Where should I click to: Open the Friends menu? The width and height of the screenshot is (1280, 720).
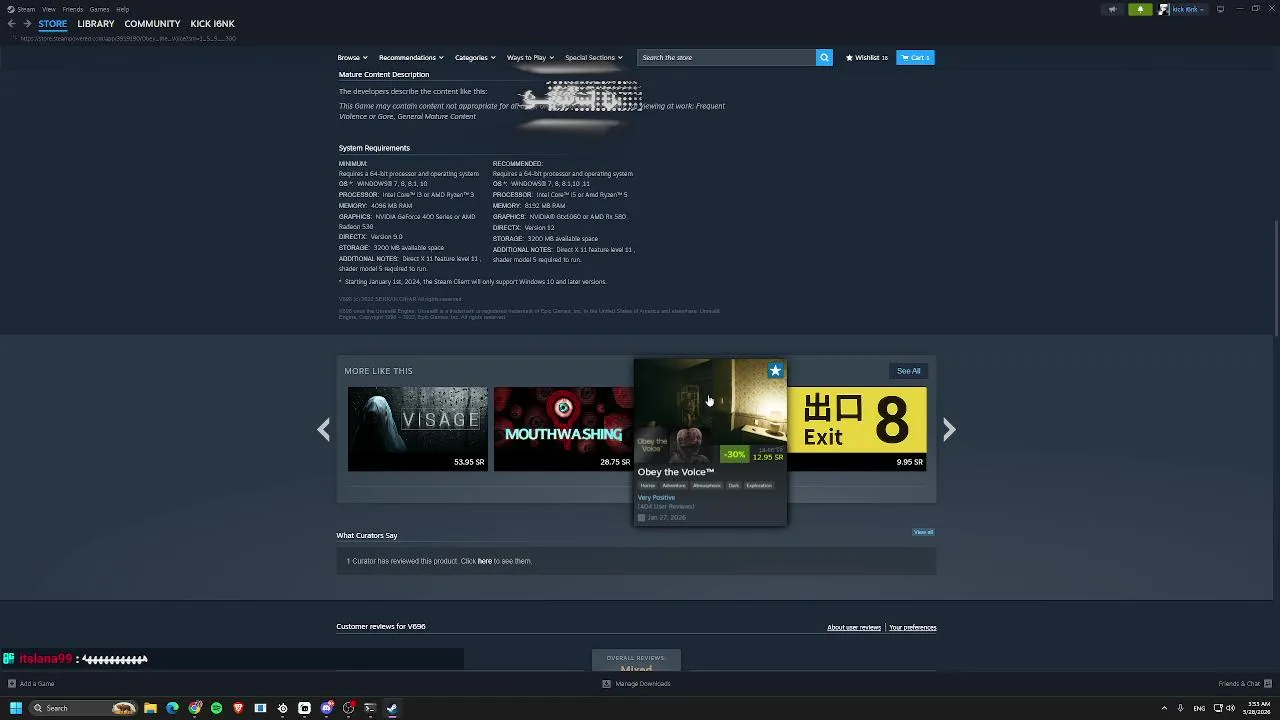coord(73,9)
